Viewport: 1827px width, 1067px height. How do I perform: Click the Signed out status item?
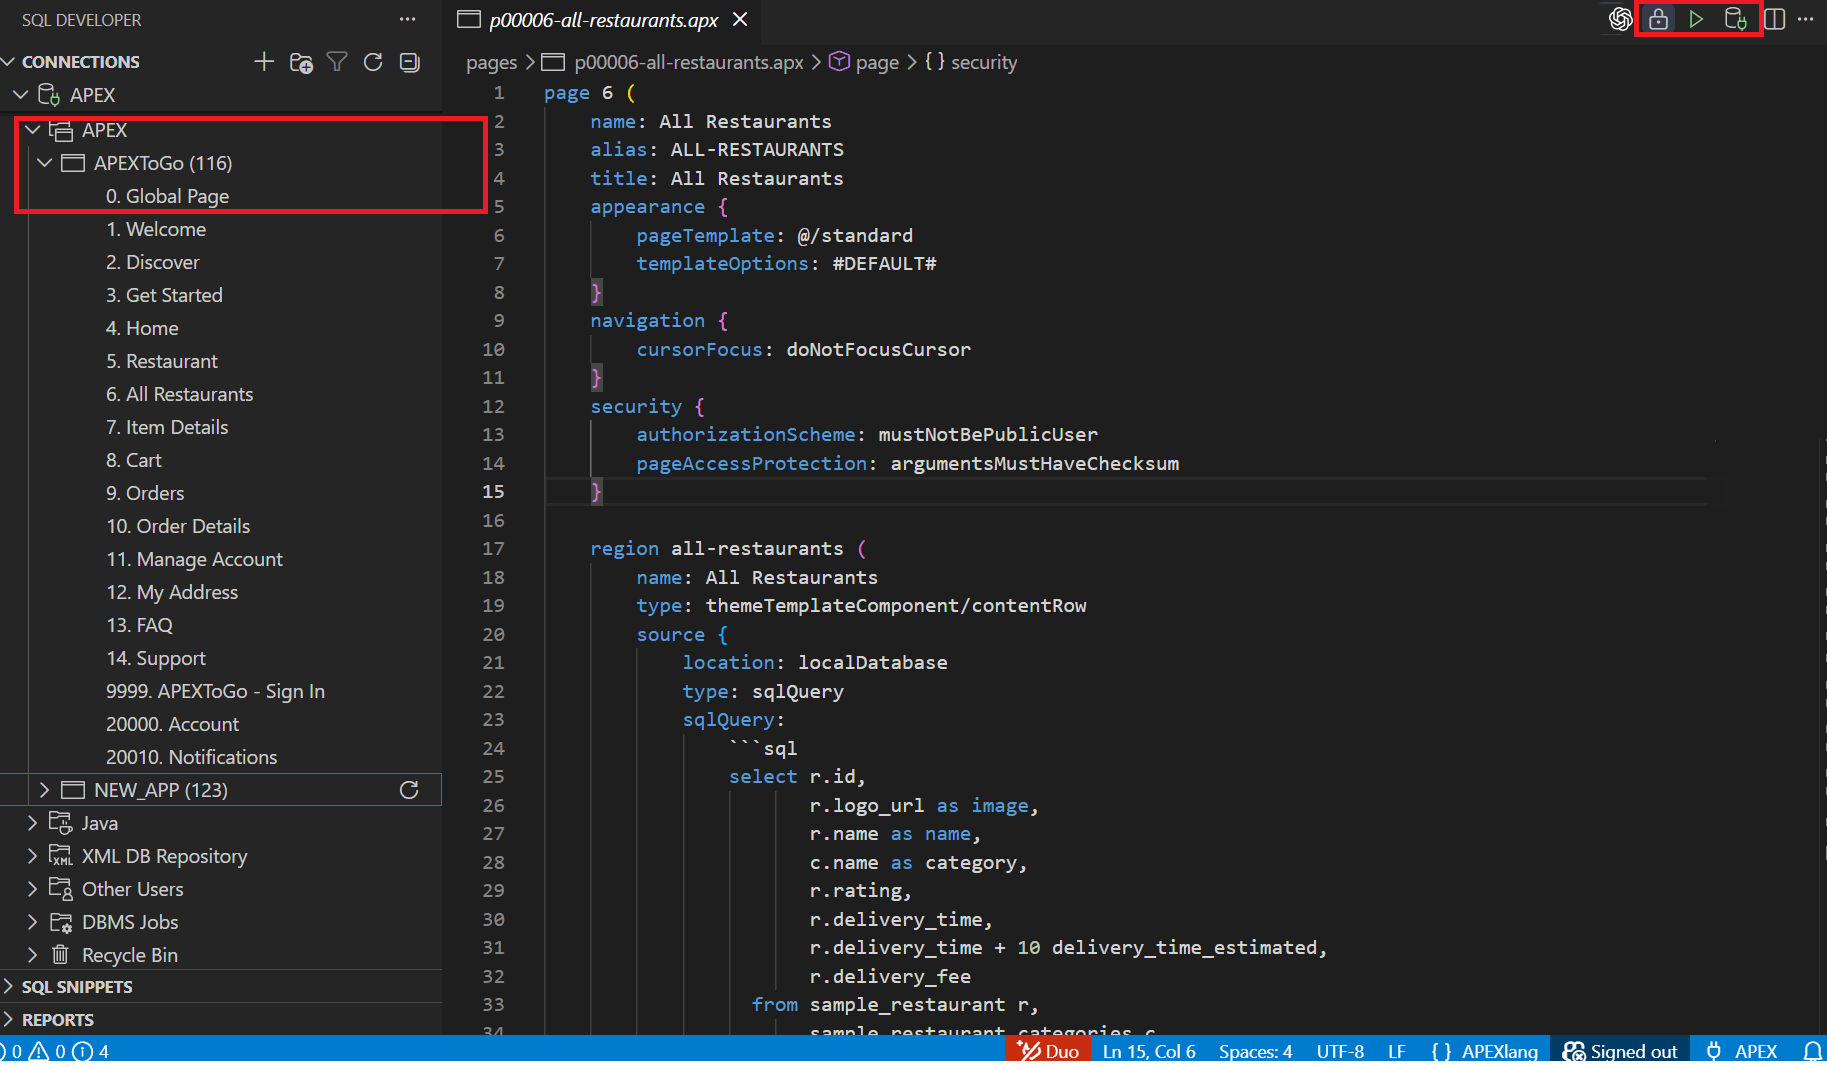coord(1621,1051)
